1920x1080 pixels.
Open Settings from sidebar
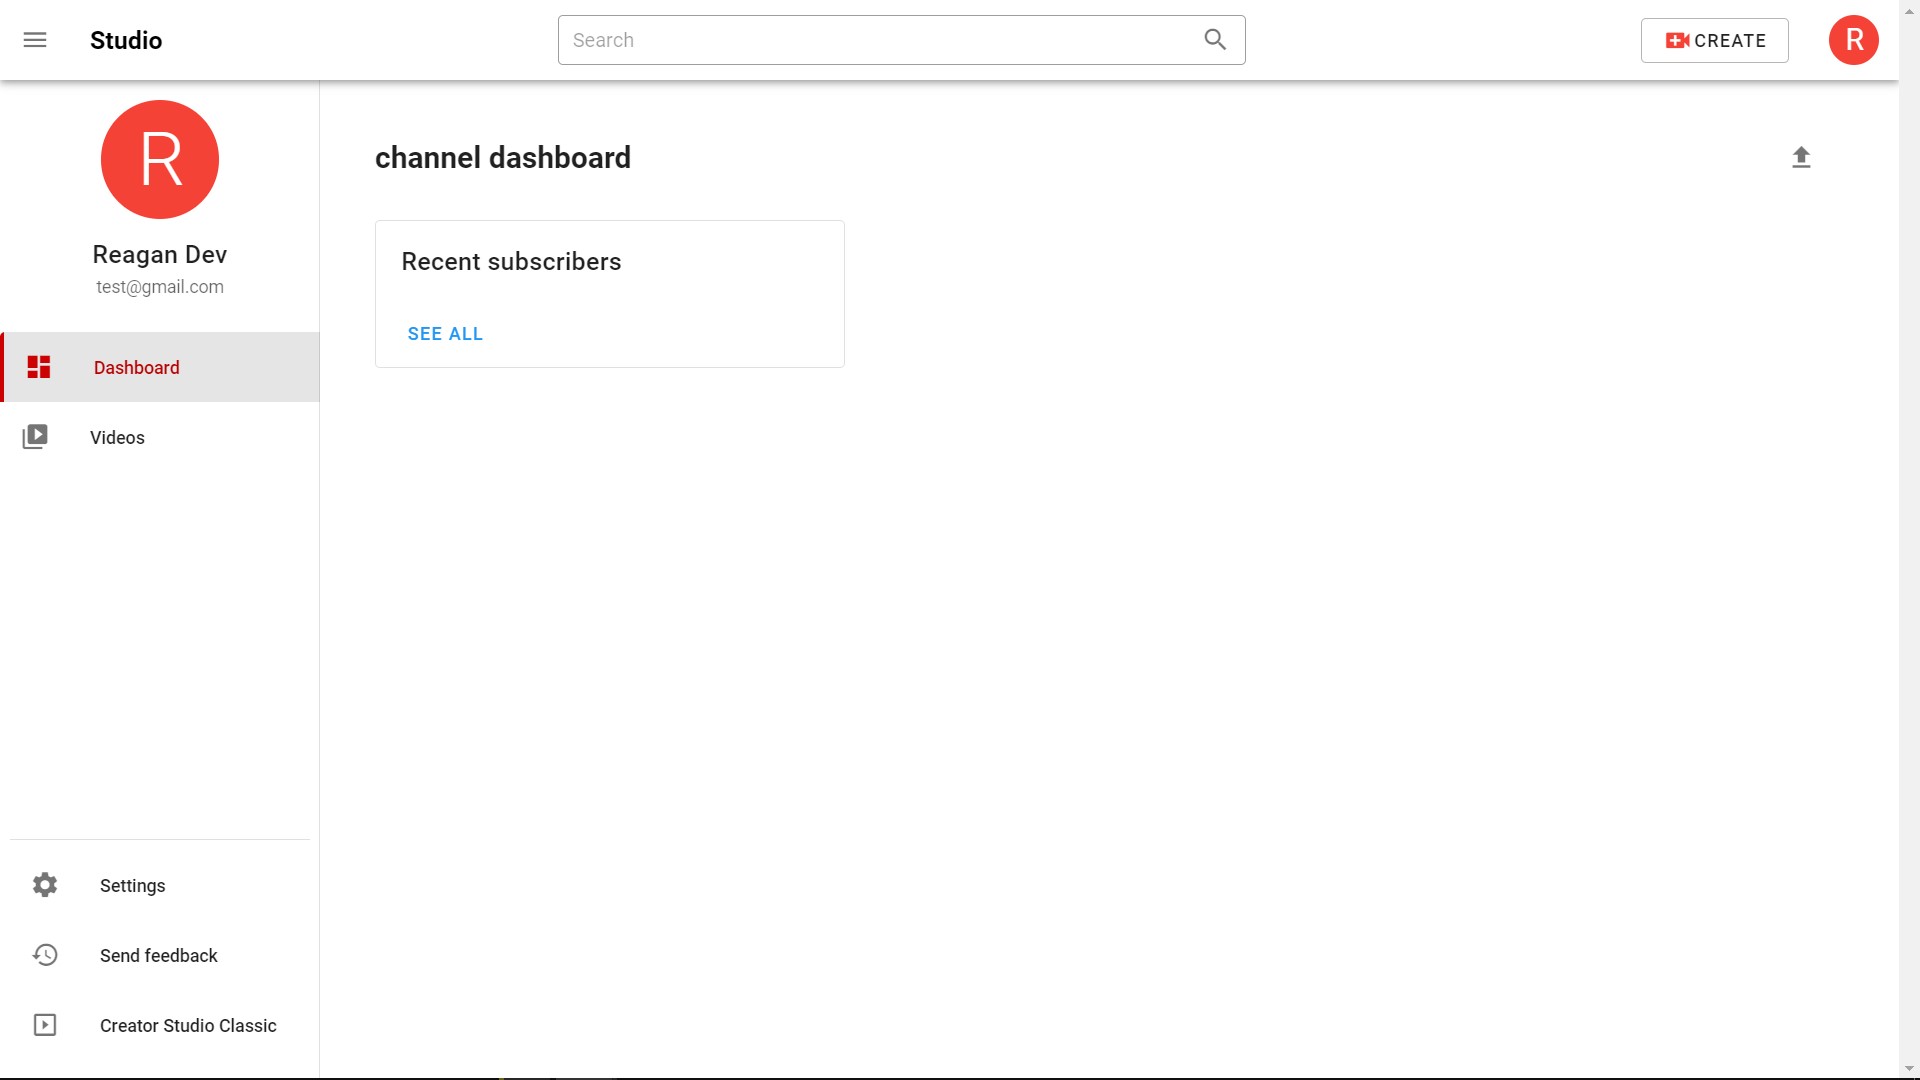[x=132, y=886]
